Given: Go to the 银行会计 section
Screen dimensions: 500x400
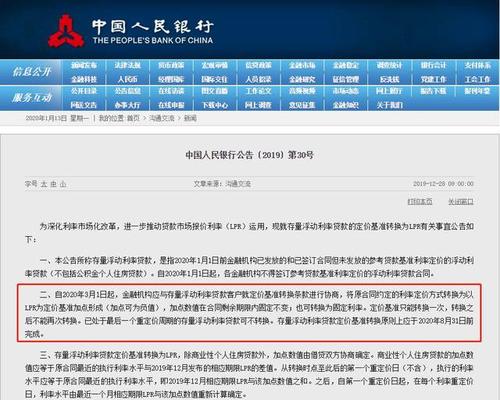Looking at the screenshot, I should (x=433, y=65).
